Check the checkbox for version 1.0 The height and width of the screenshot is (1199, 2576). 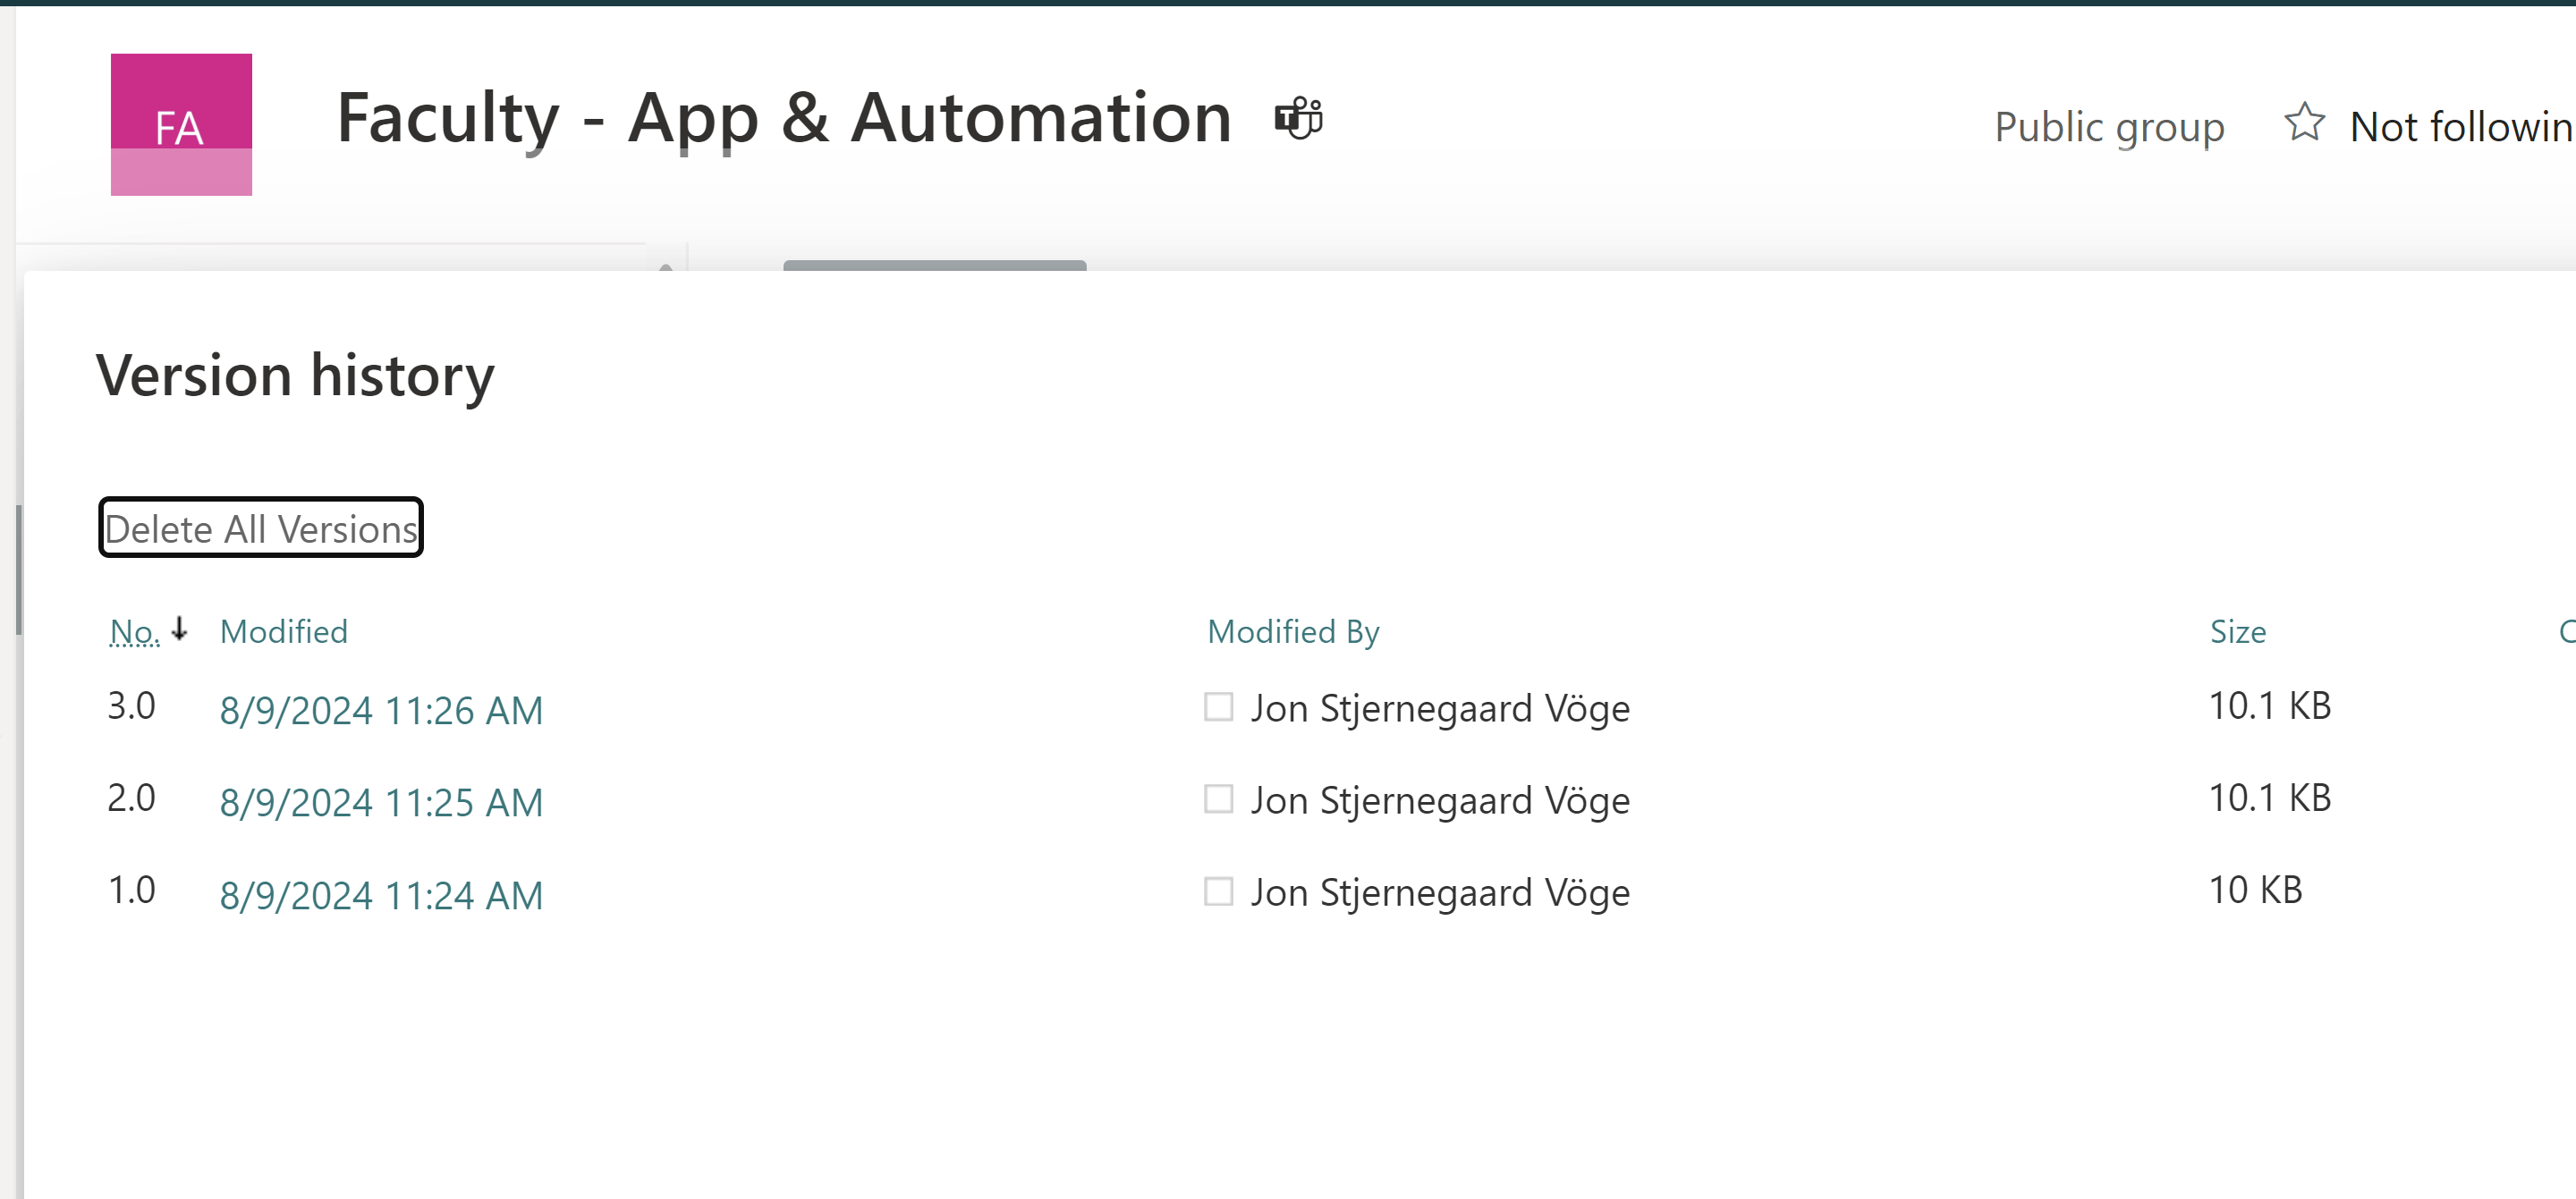pos(1219,891)
